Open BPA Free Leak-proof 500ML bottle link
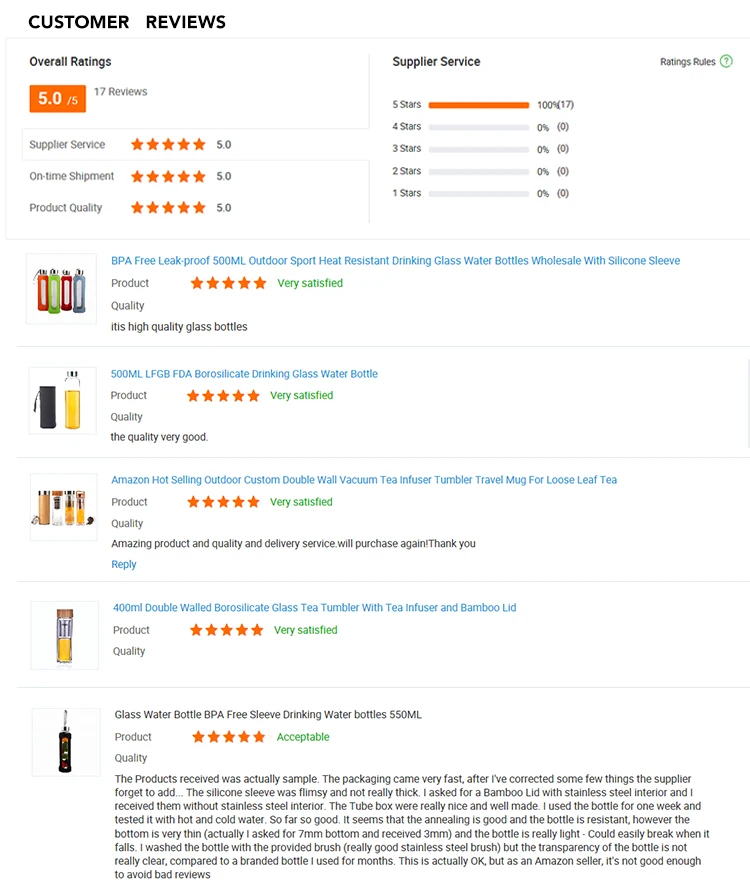The height and width of the screenshot is (894, 750). tap(395, 261)
